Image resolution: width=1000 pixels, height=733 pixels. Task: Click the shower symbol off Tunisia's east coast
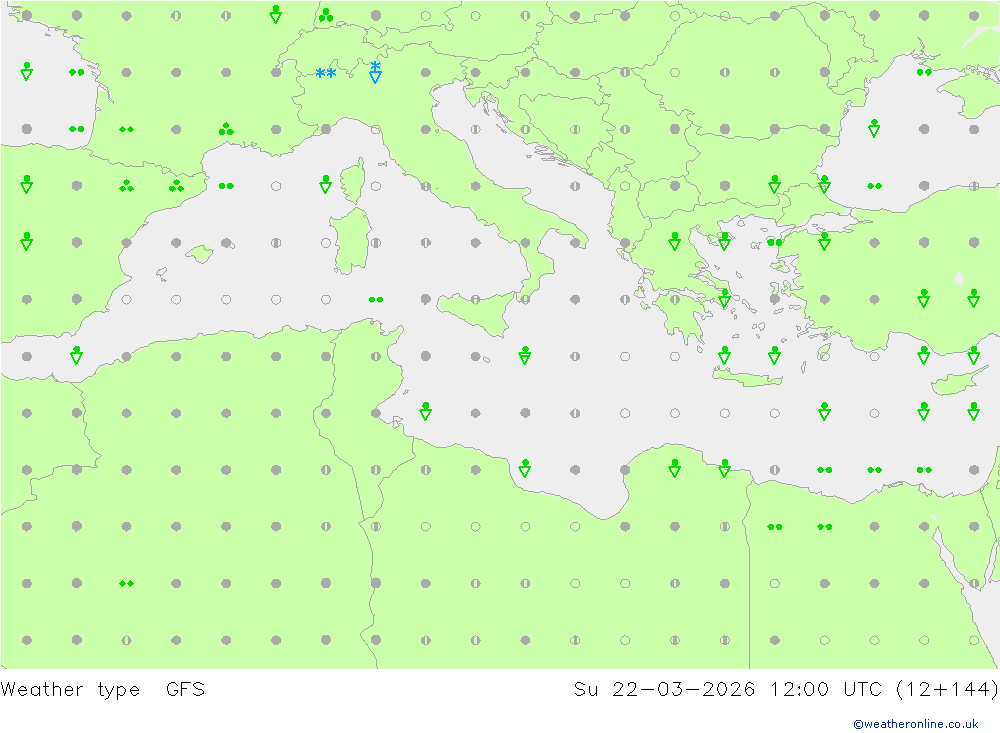point(425,411)
